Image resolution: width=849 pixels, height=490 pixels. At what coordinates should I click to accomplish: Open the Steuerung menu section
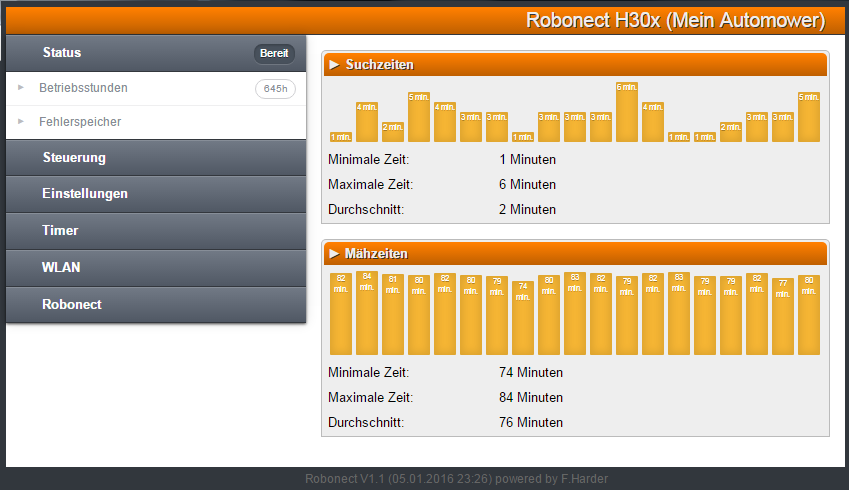coord(156,158)
